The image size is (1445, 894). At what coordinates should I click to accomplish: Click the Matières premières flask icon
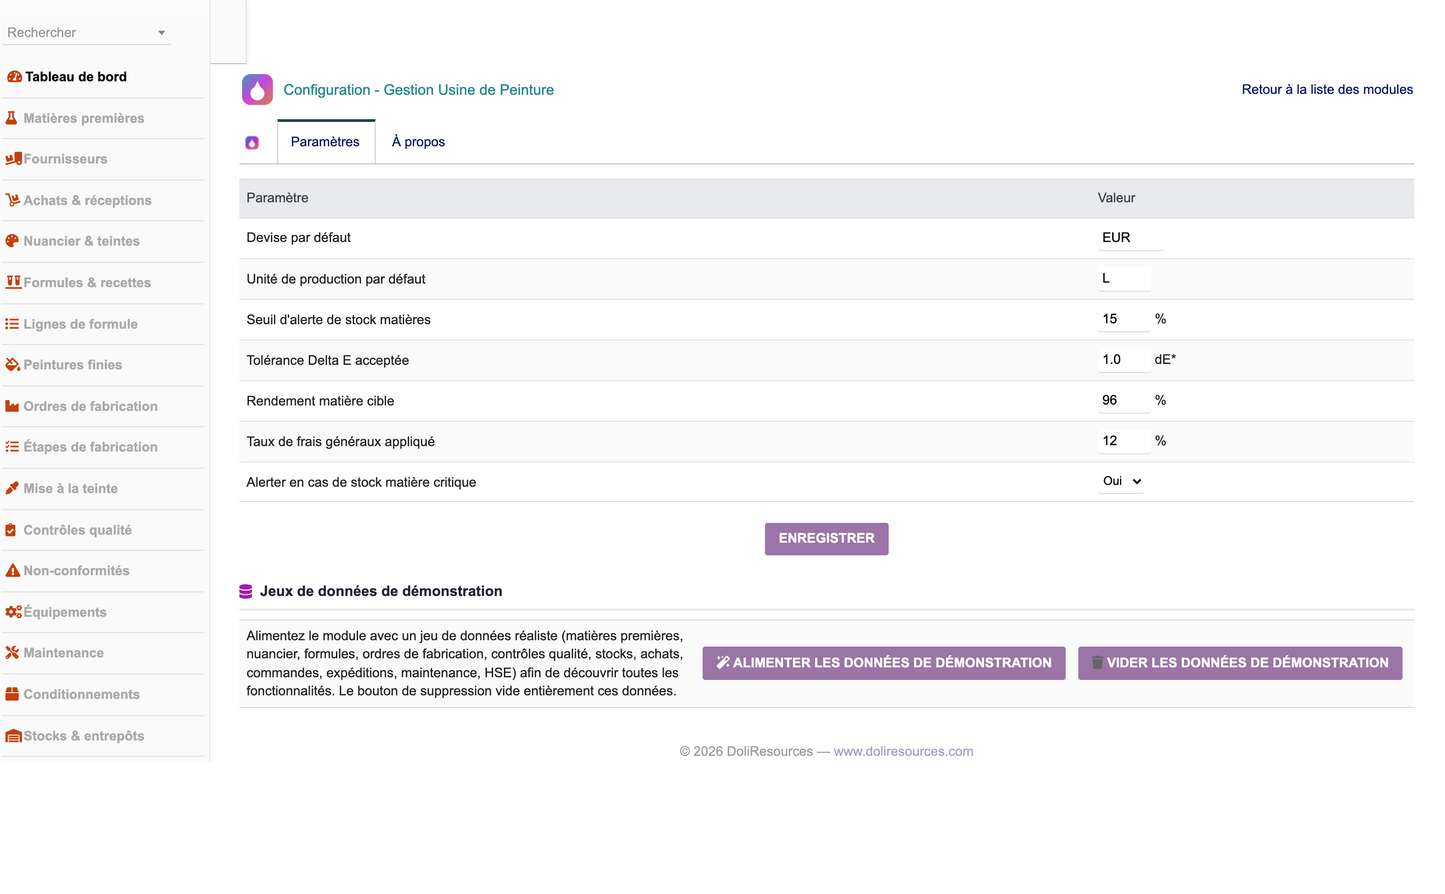pos(12,118)
